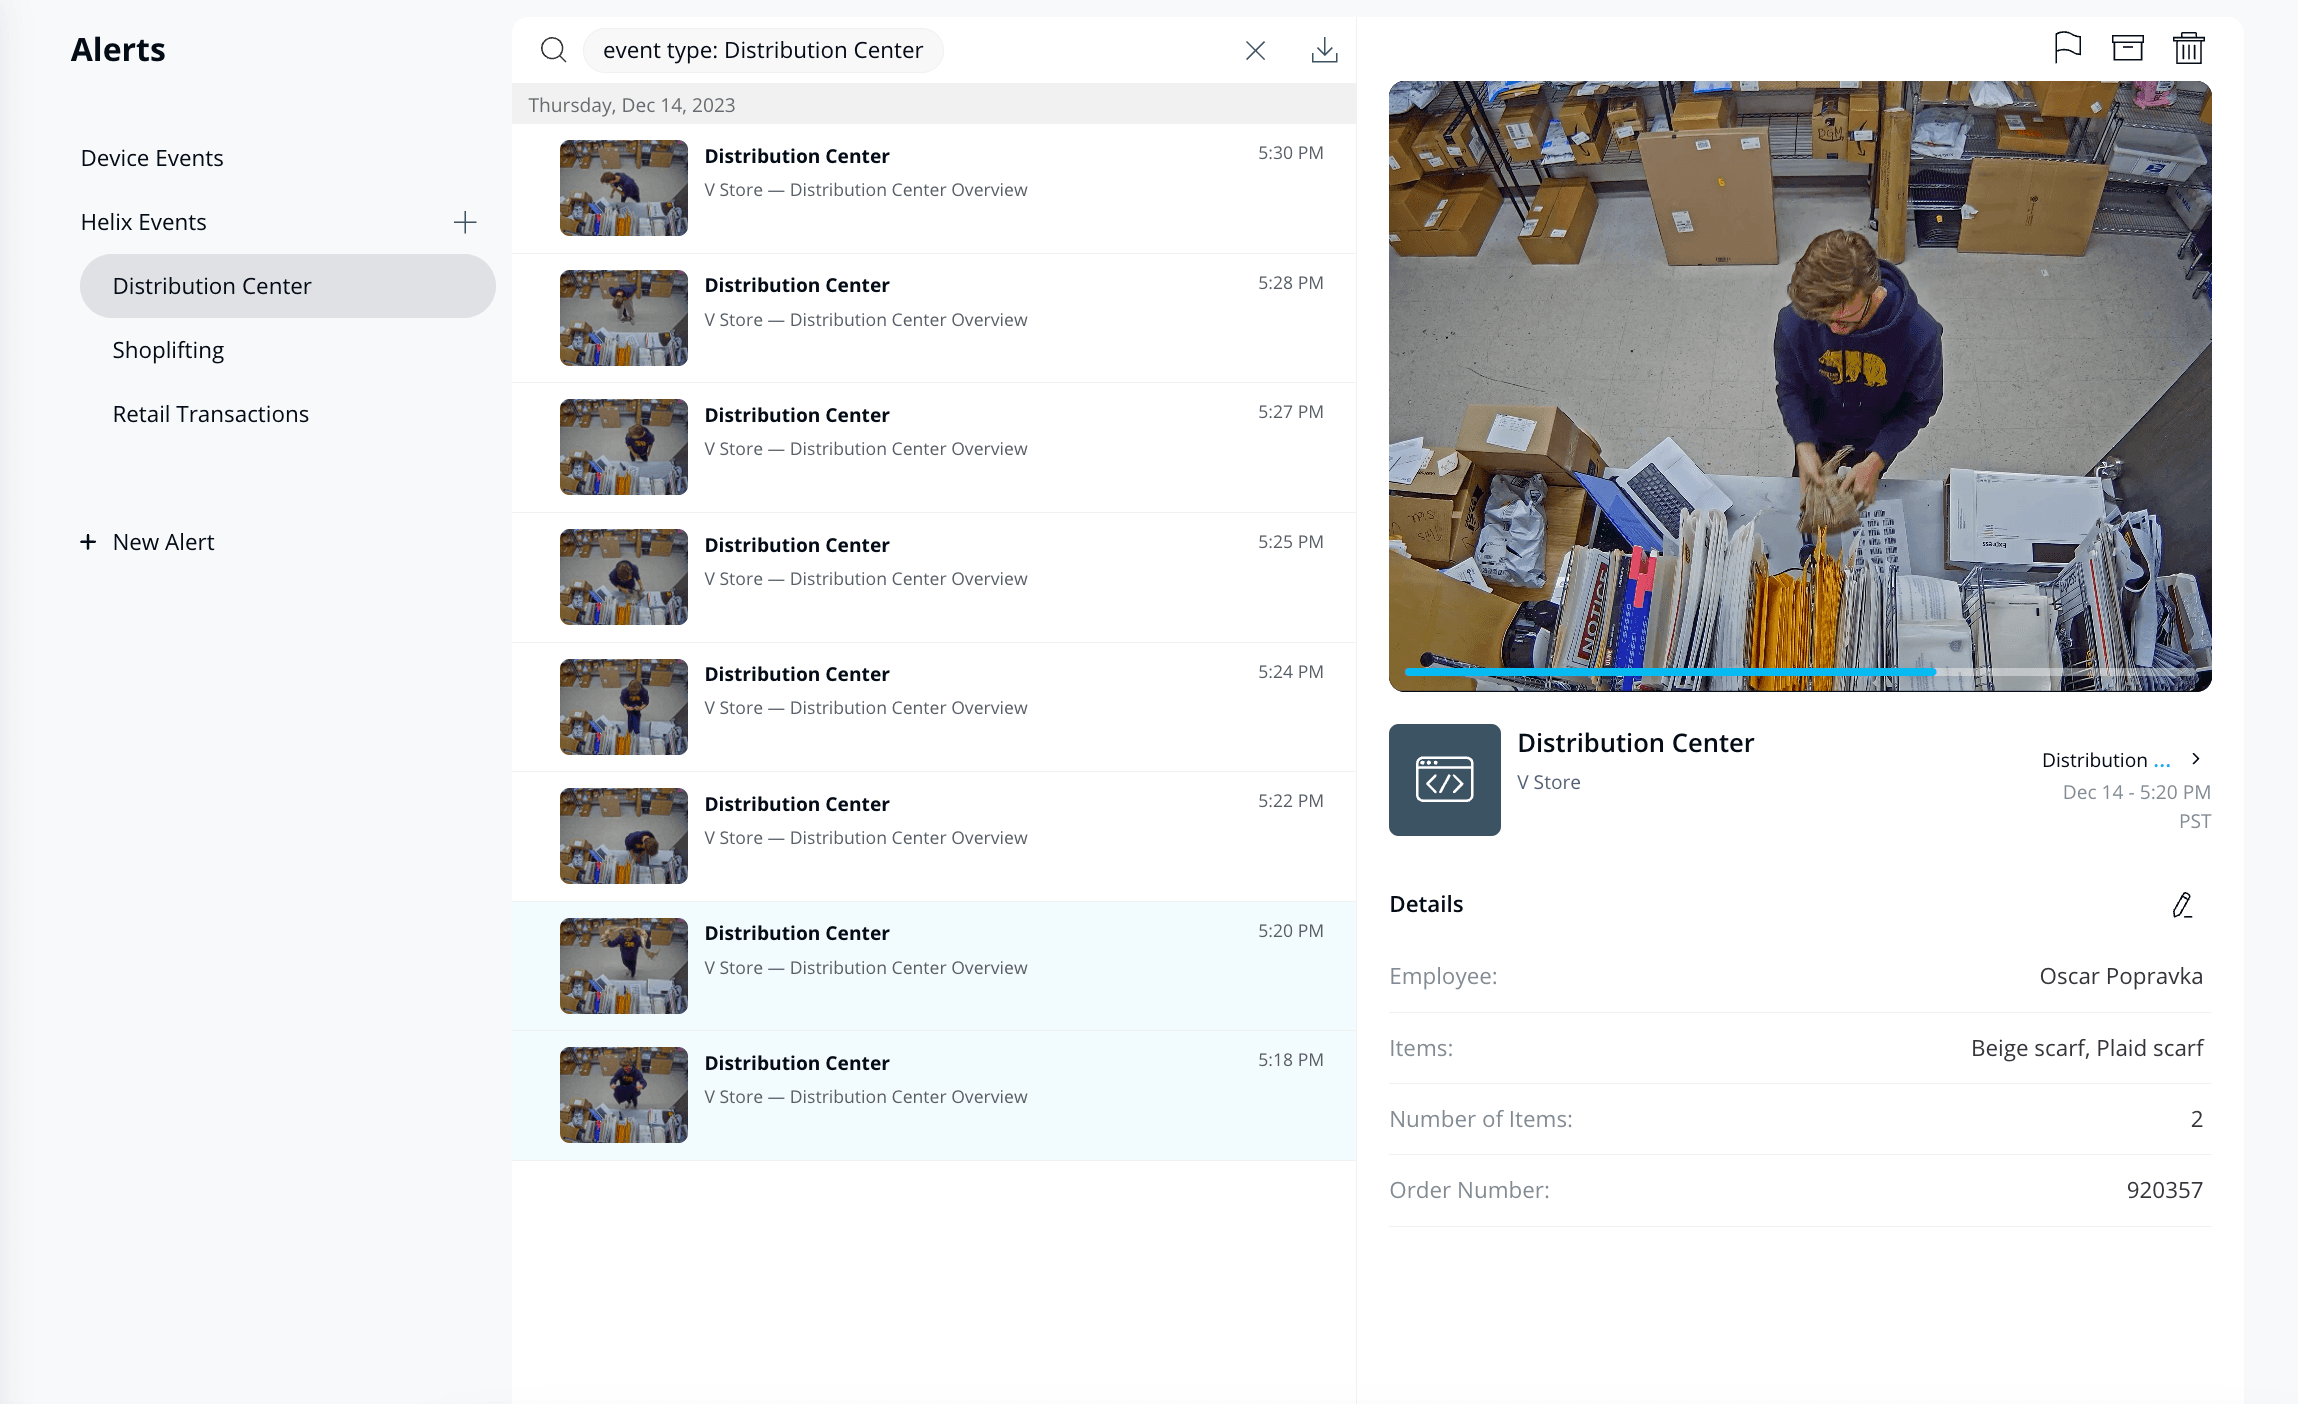The height and width of the screenshot is (1404, 2298).
Task: Download the alerts list
Action: (1324, 50)
